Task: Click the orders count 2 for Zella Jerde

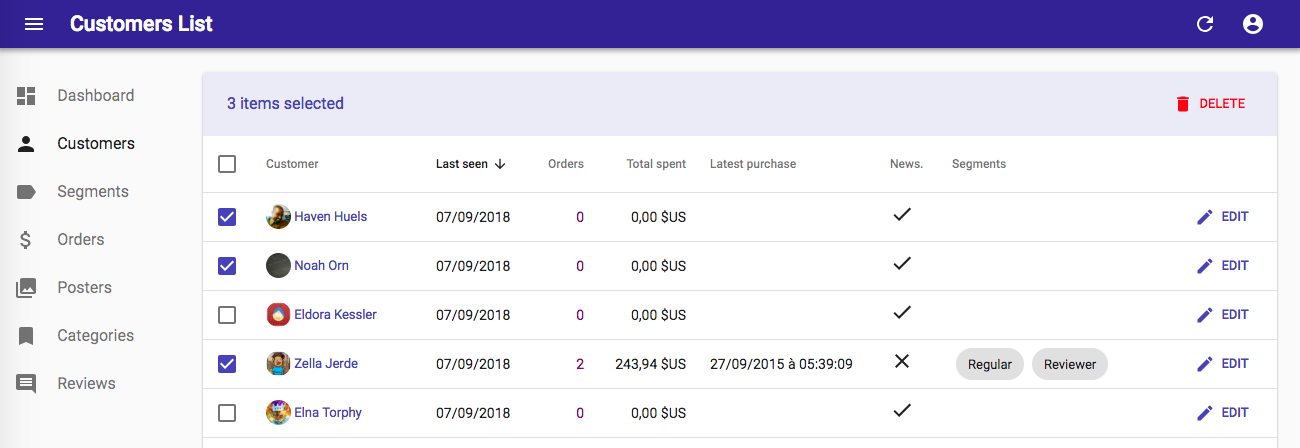Action: click(x=580, y=364)
